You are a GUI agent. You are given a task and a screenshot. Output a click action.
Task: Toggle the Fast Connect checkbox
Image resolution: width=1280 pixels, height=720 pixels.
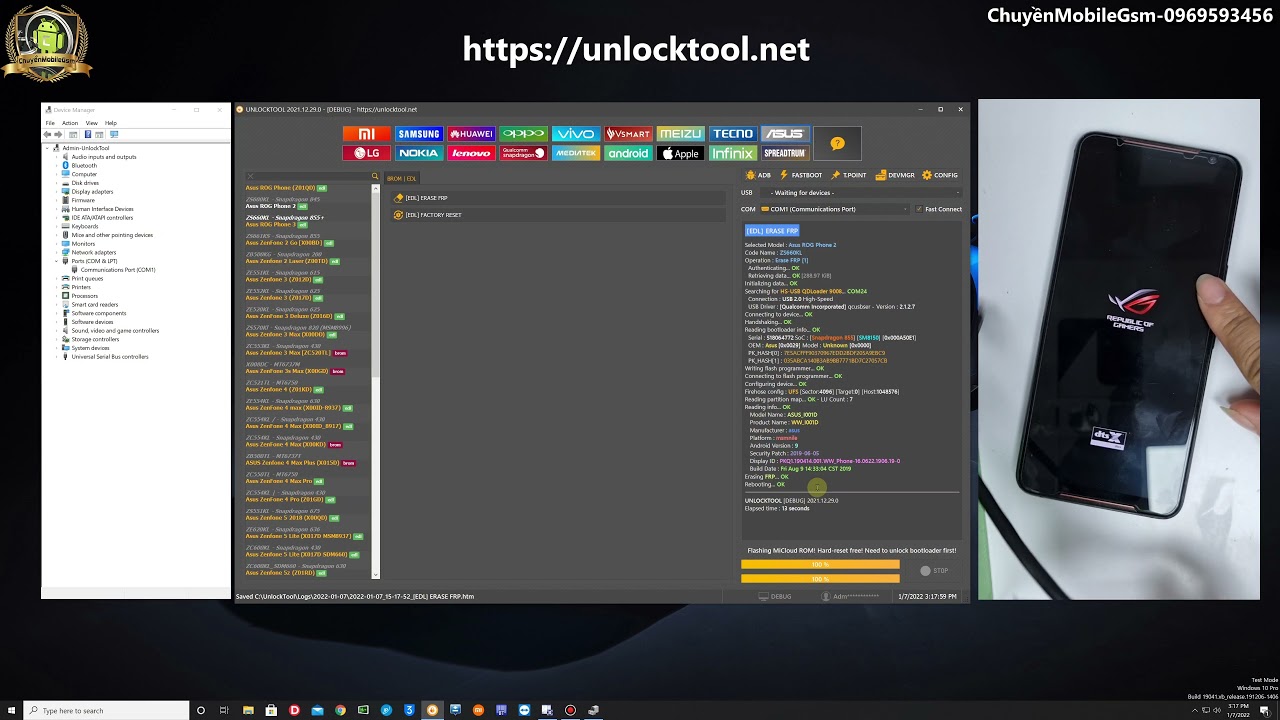919,209
